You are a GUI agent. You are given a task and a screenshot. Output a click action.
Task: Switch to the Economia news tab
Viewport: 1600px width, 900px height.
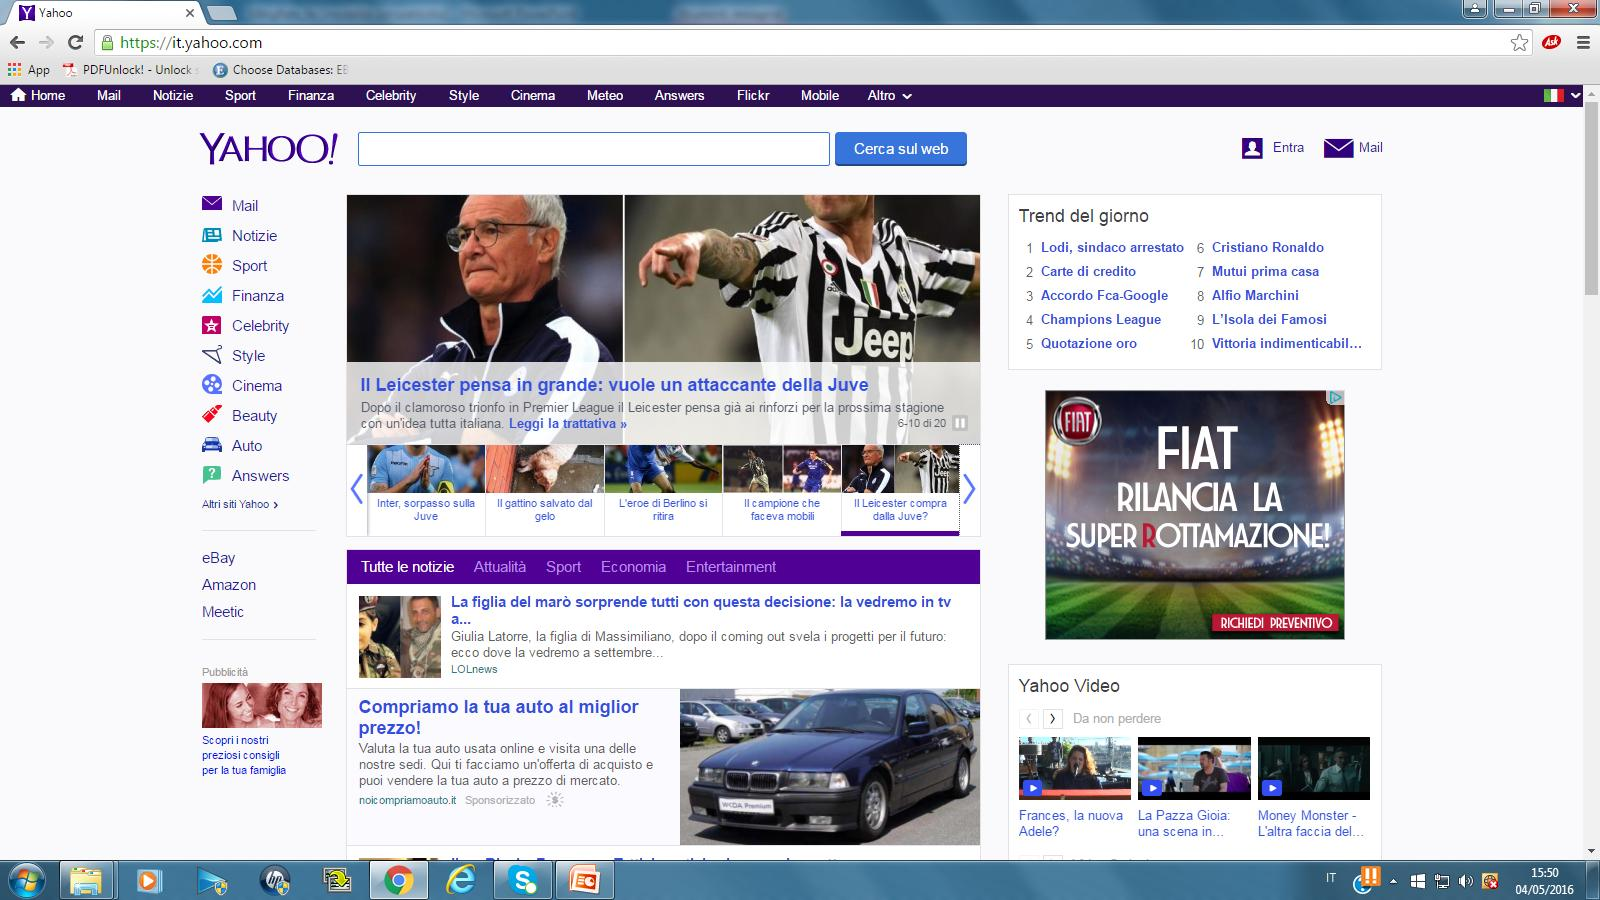point(633,567)
